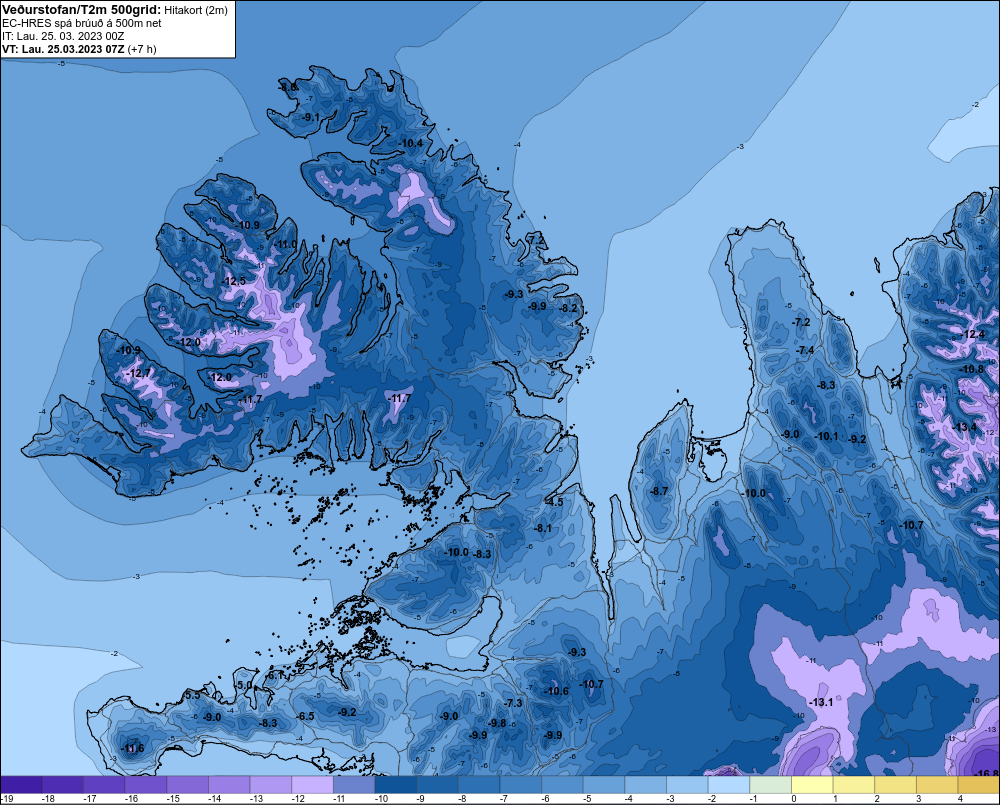The image size is (1000, 805).
Task: Click the pale green legend swatch between -1 and 0
Action: (770, 785)
